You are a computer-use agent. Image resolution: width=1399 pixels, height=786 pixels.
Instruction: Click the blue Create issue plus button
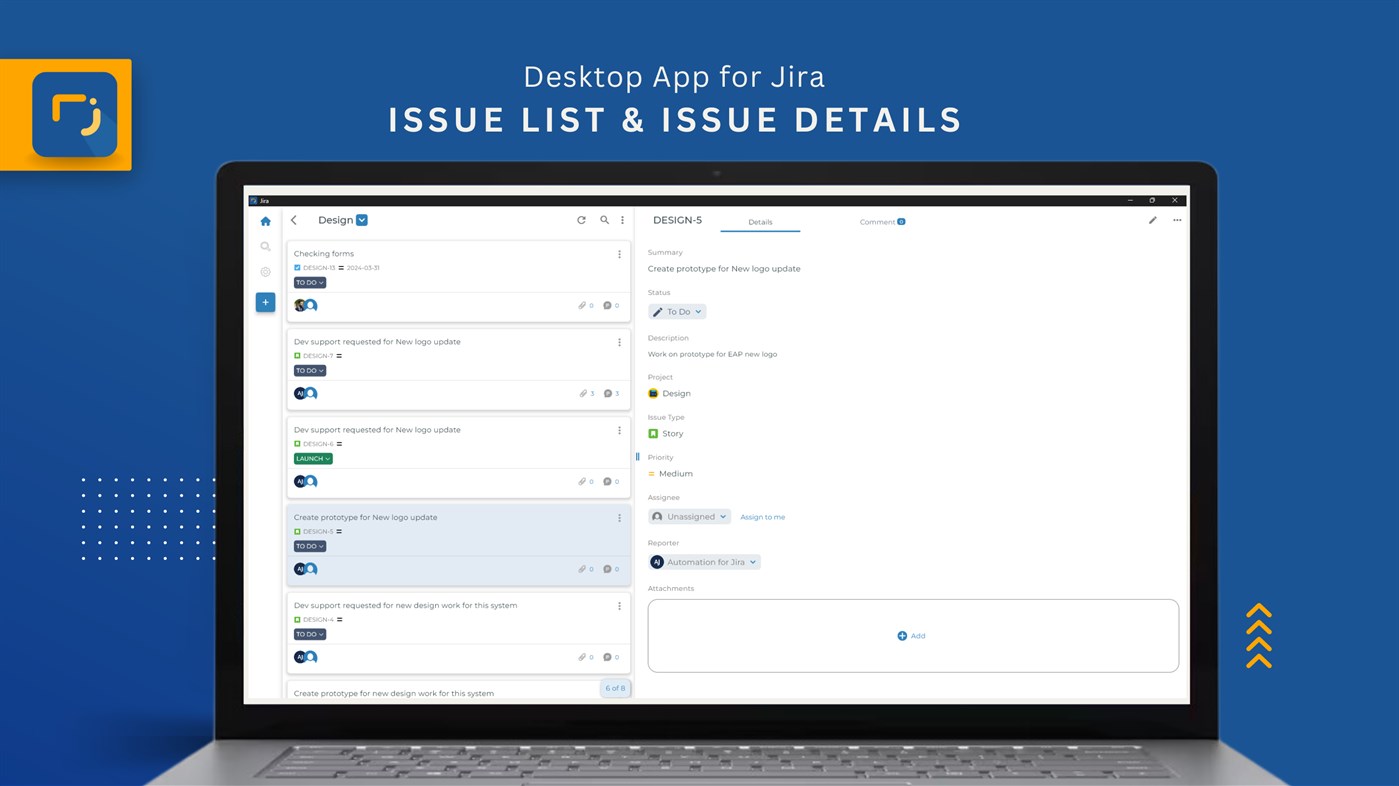click(264, 300)
